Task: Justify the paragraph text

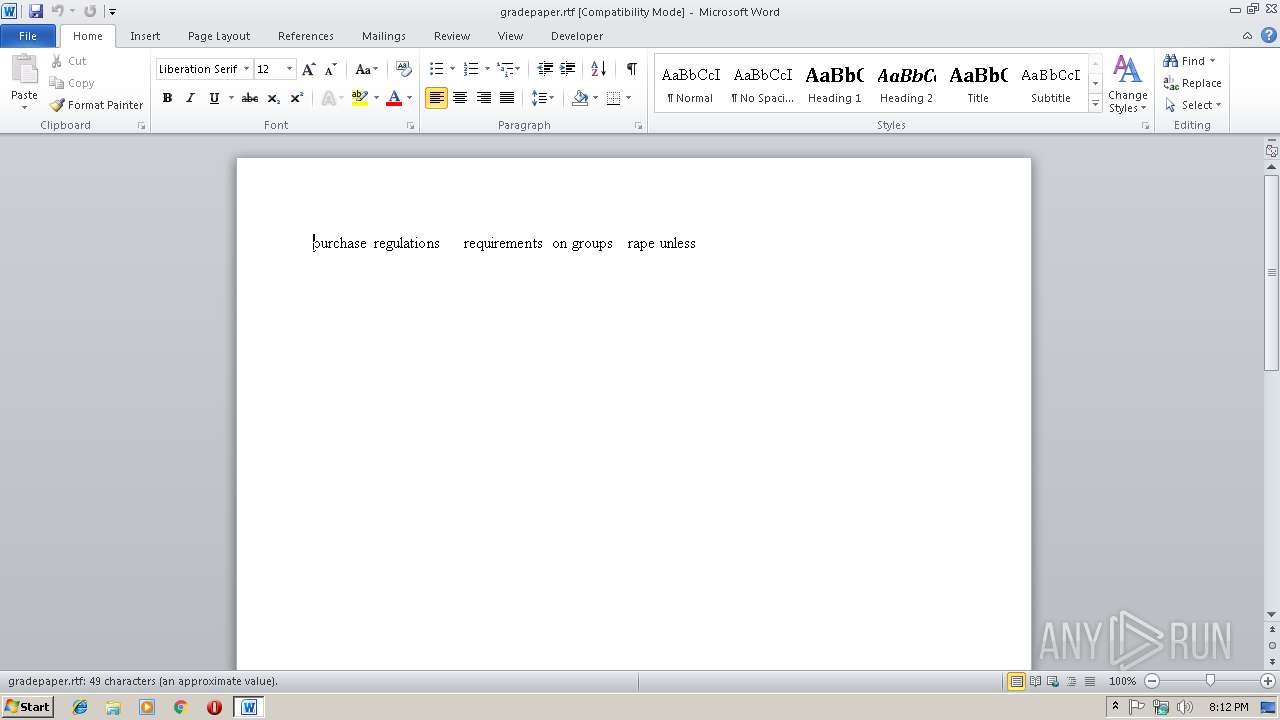Action: tap(507, 98)
